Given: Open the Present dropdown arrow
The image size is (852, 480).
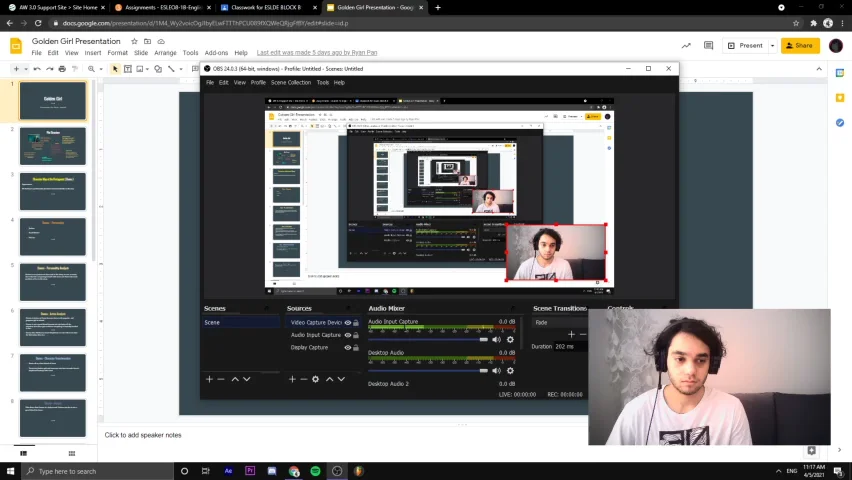Looking at the screenshot, I should tap(772, 46).
